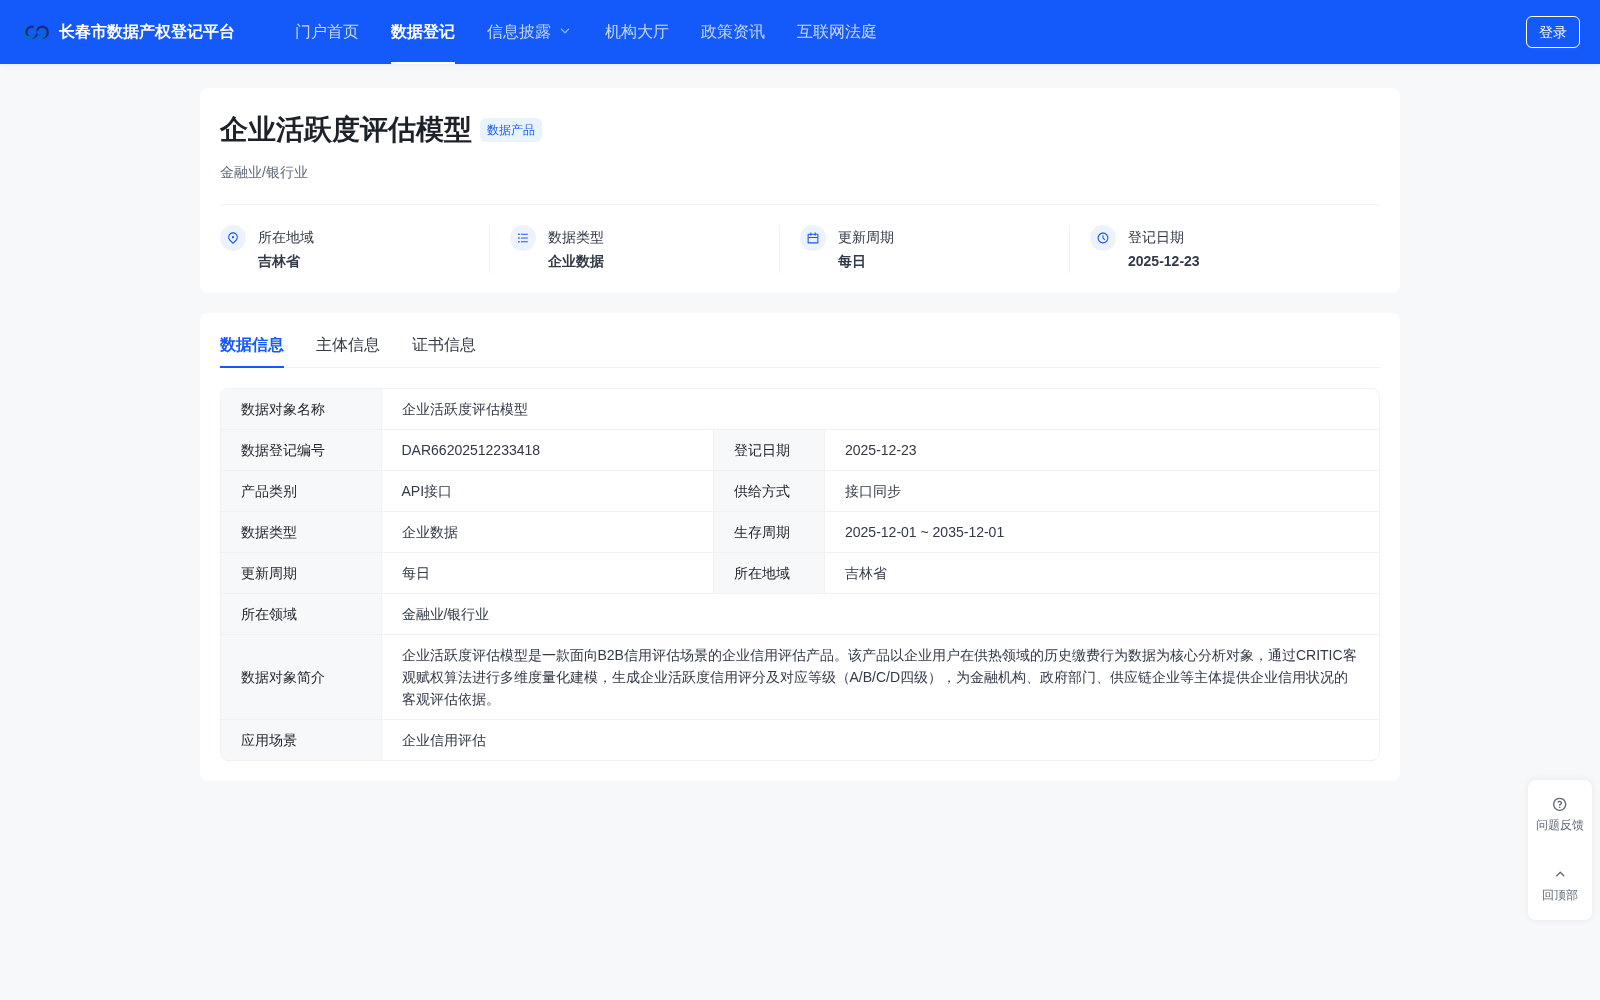1600x1000 pixels.
Task: Click the 2025-12-01 ~ 2035-12-01 lifecycle cell
Action: coord(925,532)
